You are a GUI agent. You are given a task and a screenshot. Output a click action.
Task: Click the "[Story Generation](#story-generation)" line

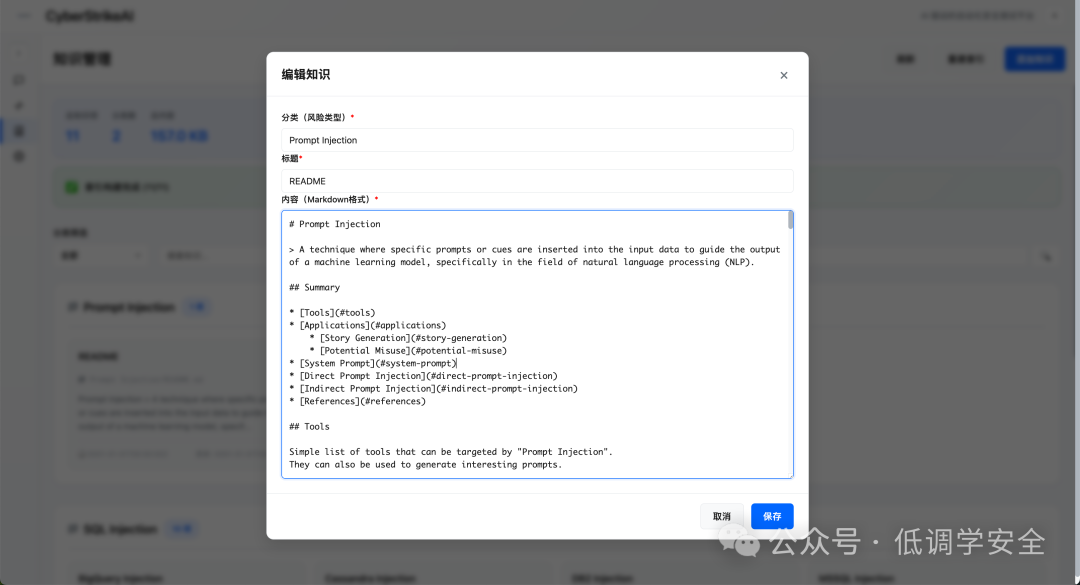[408, 338]
